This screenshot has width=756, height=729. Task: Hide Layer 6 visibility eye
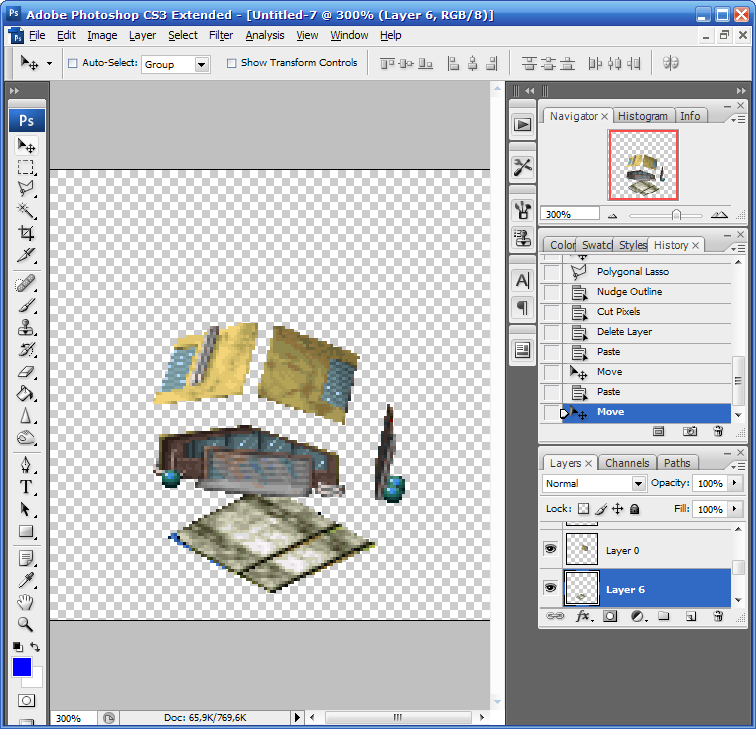[551, 588]
